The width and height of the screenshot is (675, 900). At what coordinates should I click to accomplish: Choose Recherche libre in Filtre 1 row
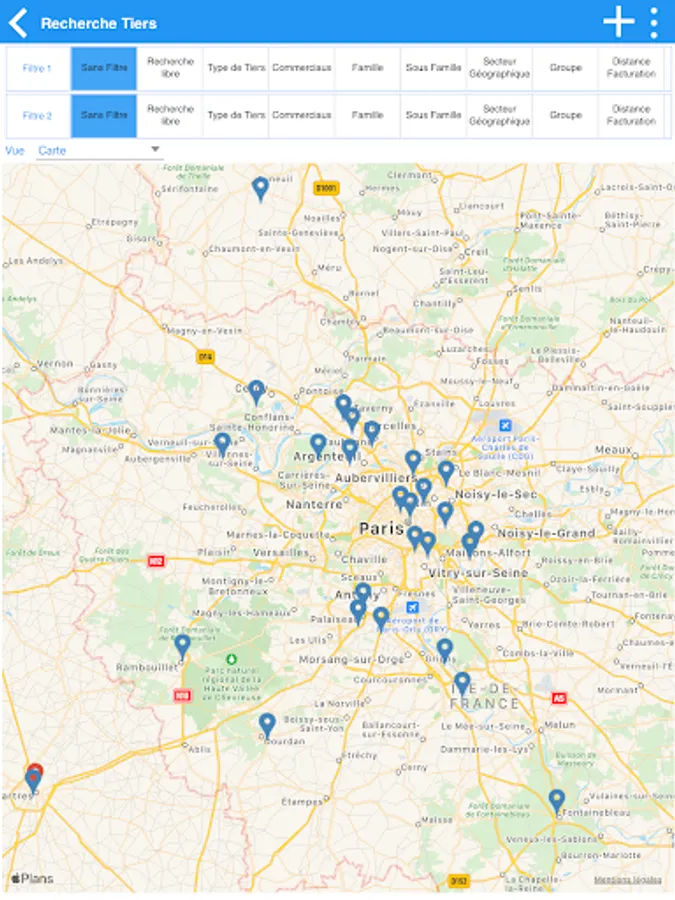170,68
